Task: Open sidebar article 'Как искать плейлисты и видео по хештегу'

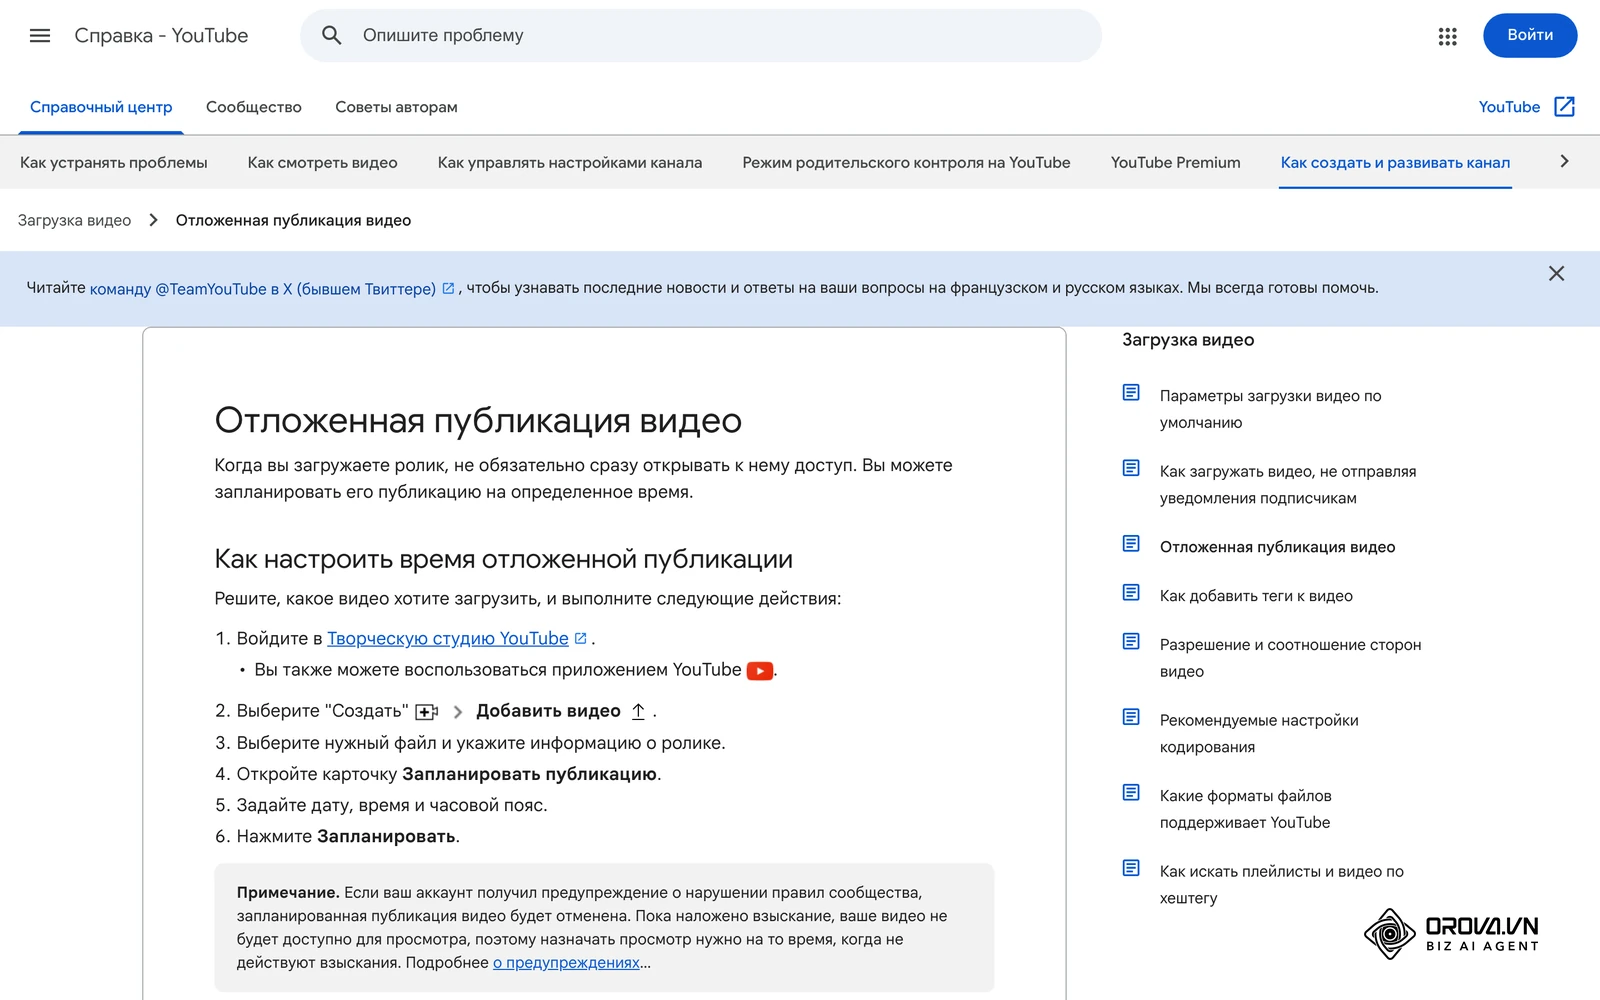Action: coord(1282,884)
